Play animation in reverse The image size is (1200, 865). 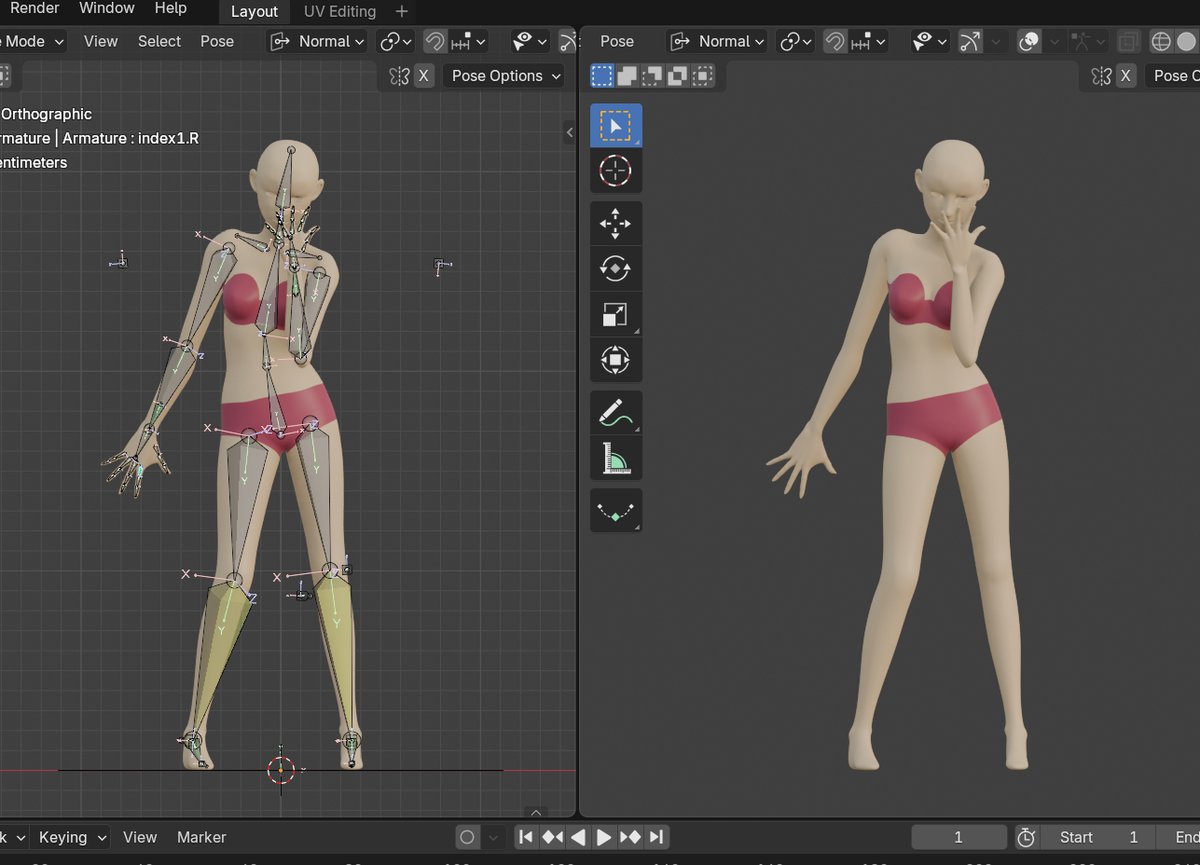click(x=578, y=837)
